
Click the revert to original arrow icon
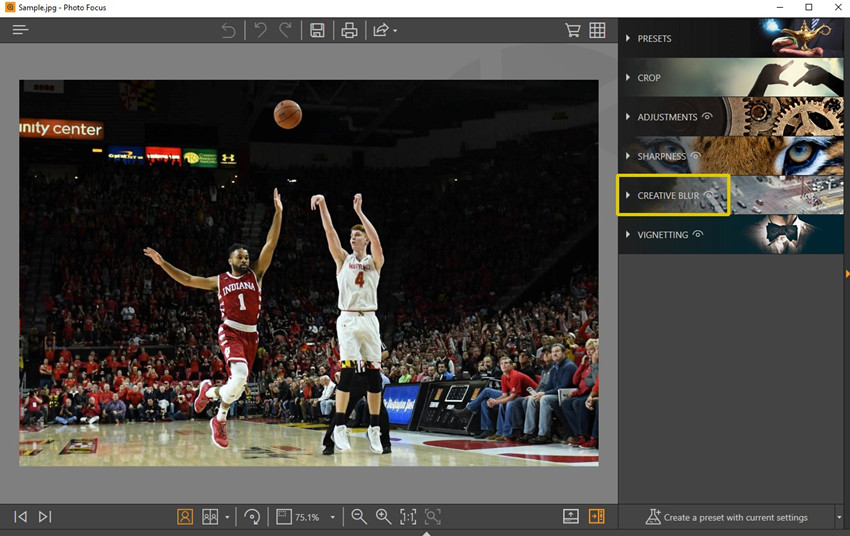(229, 30)
